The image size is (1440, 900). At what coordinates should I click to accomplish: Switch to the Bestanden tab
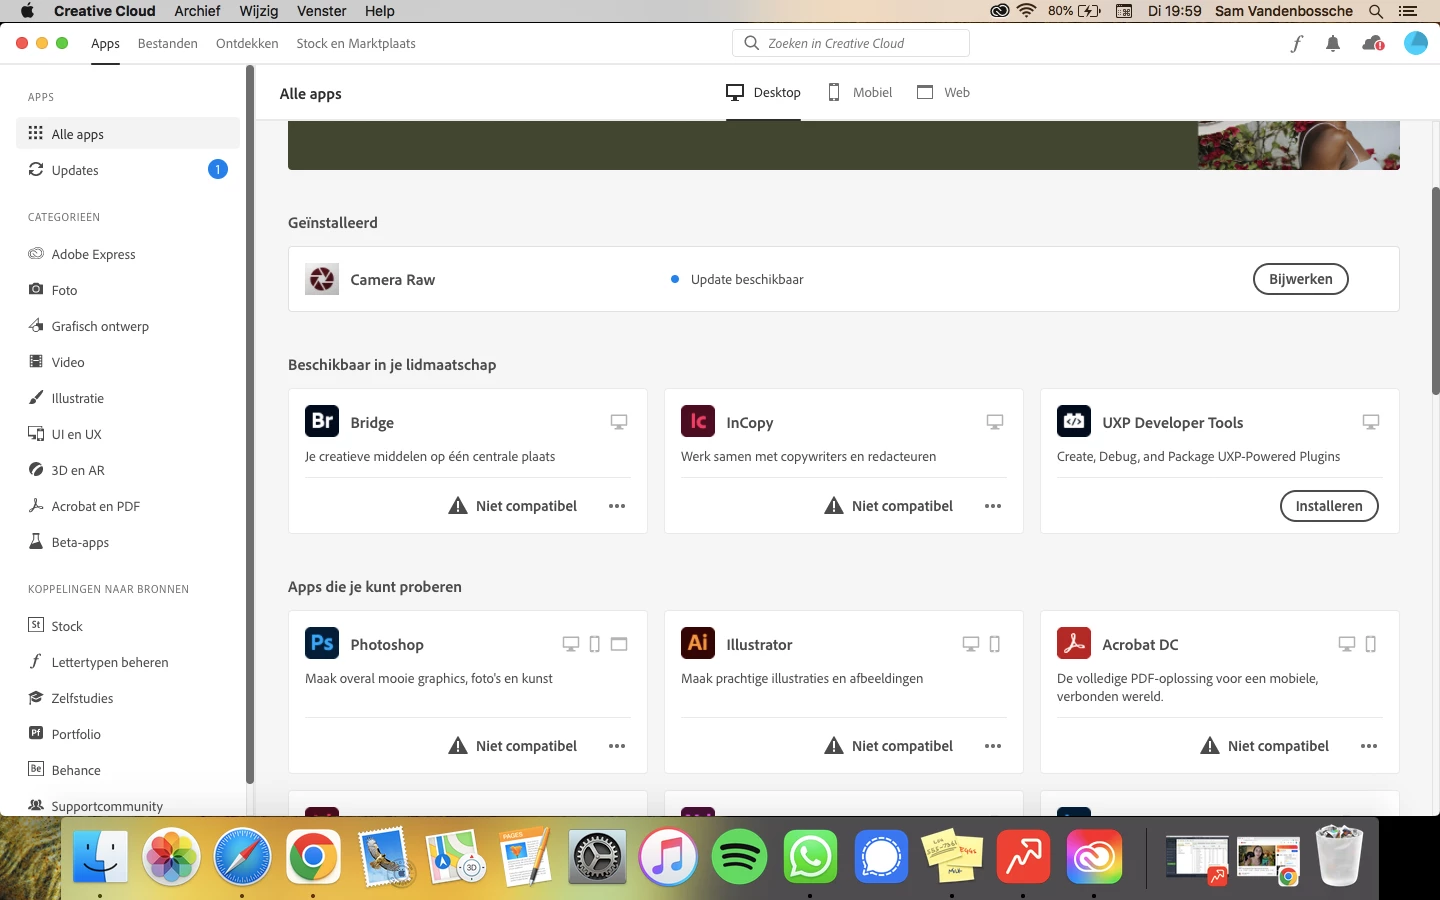click(x=167, y=43)
